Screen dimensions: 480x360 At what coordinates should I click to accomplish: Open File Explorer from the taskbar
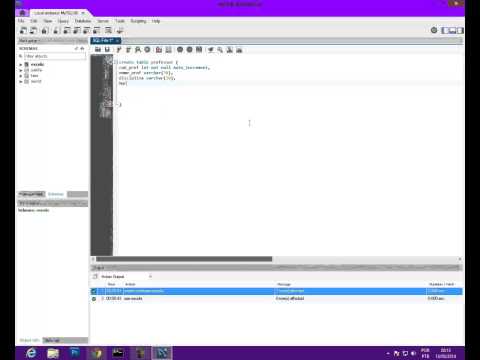[53, 353]
